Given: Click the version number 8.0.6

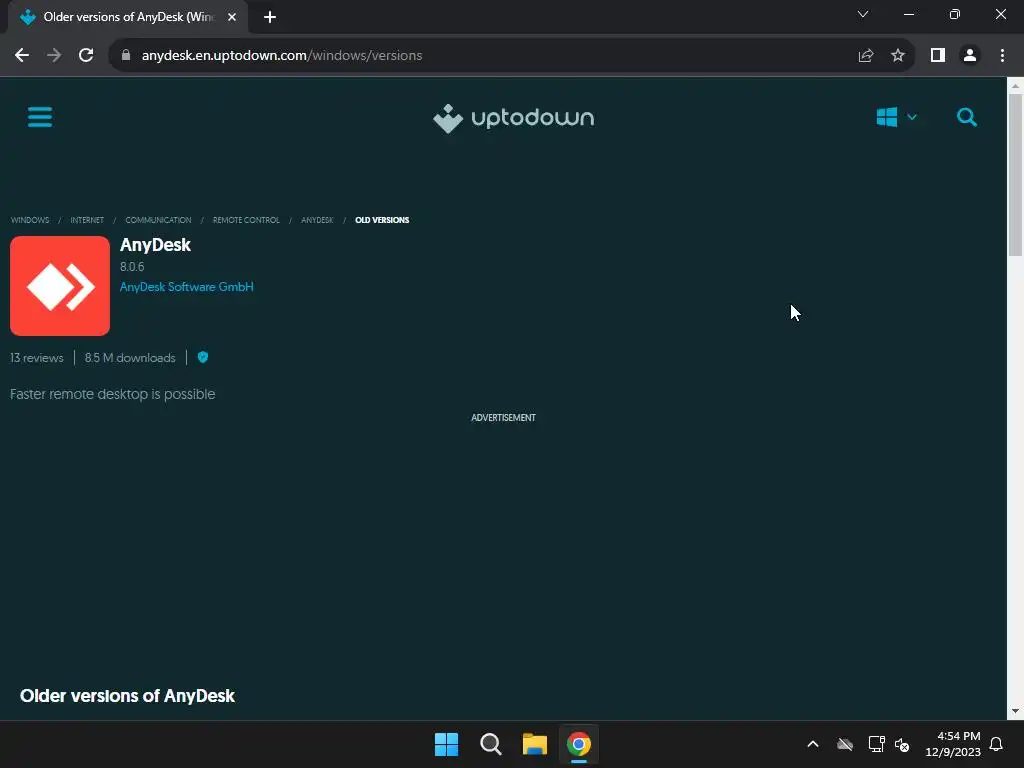Looking at the screenshot, I should 132,266.
